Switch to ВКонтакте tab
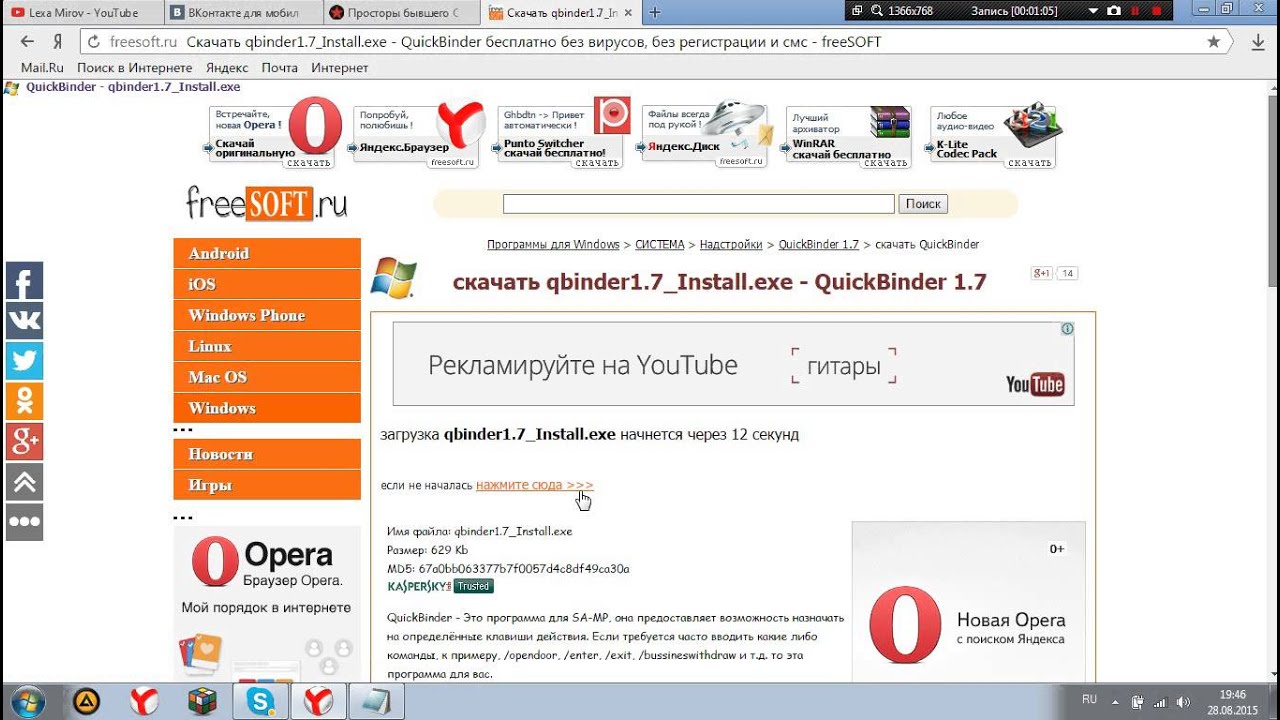The image size is (1280, 720). [x=243, y=12]
